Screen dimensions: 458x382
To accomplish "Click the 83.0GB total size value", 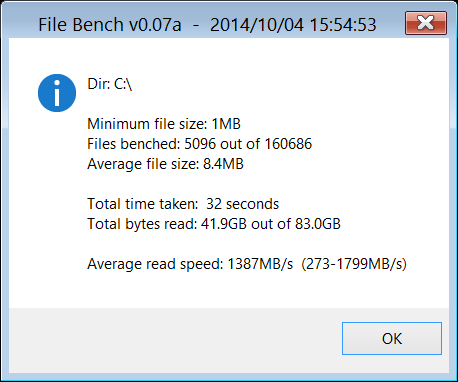I will 318,224.
